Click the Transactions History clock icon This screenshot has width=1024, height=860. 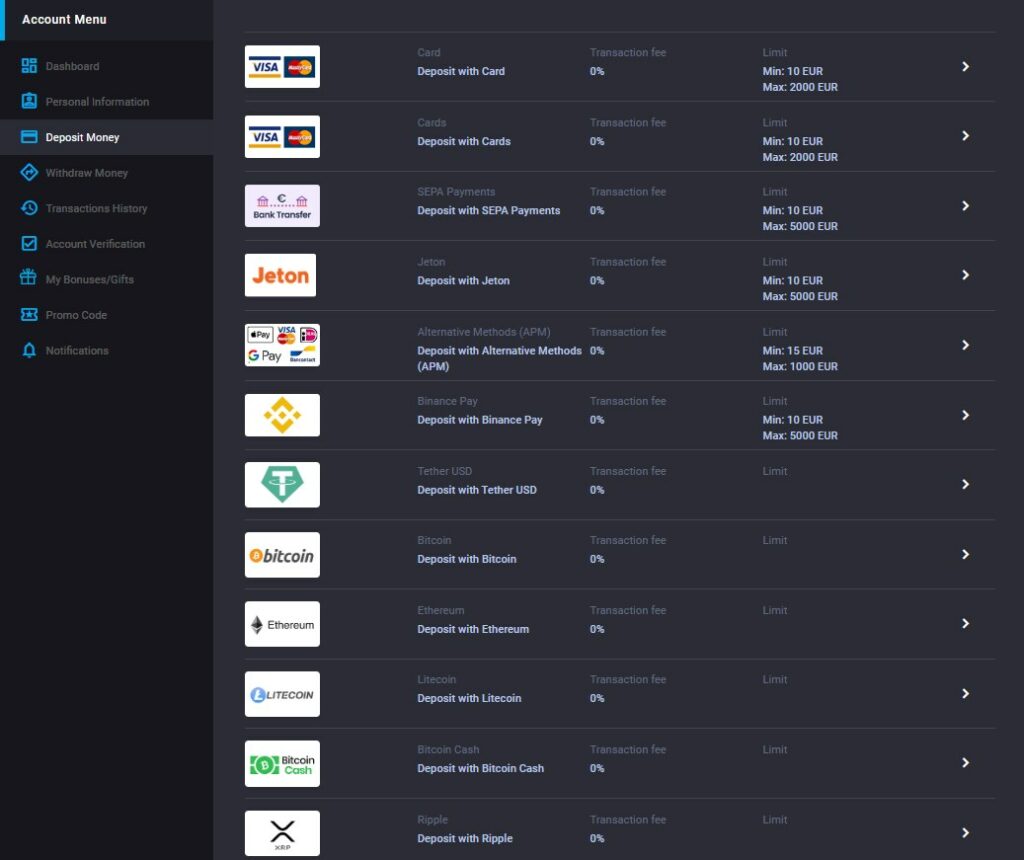(x=29, y=208)
